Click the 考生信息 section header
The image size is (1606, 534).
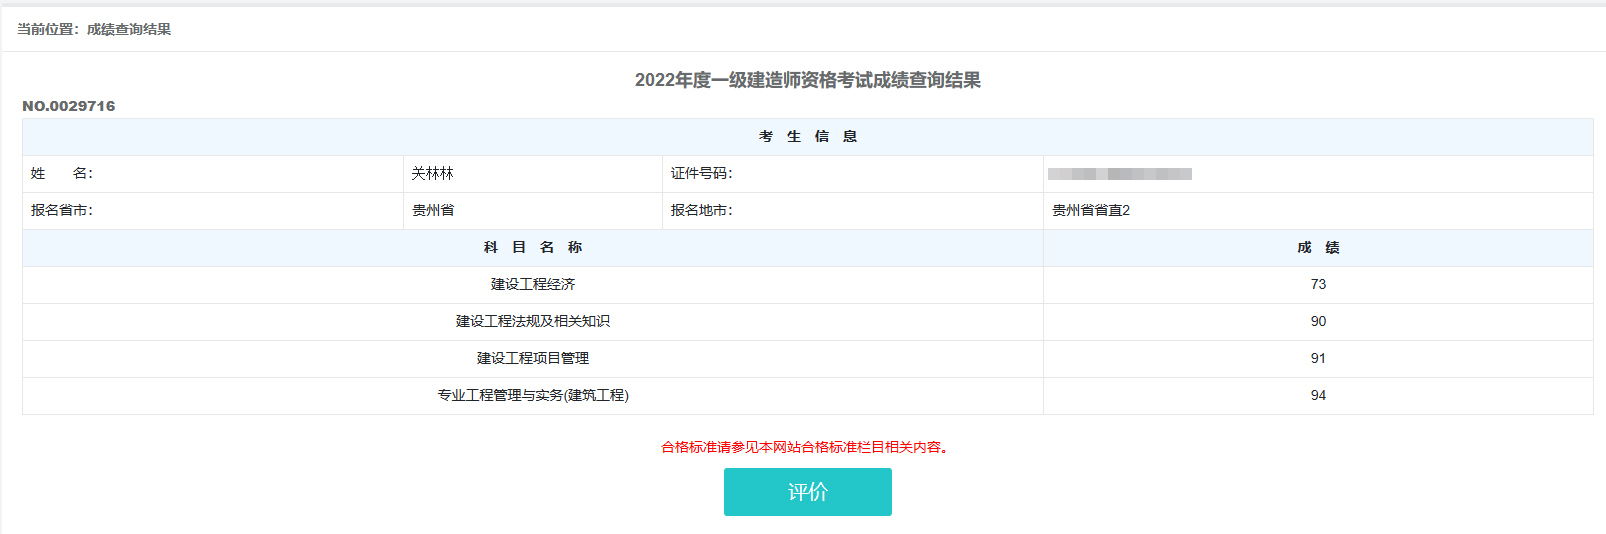[x=807, y=137]
